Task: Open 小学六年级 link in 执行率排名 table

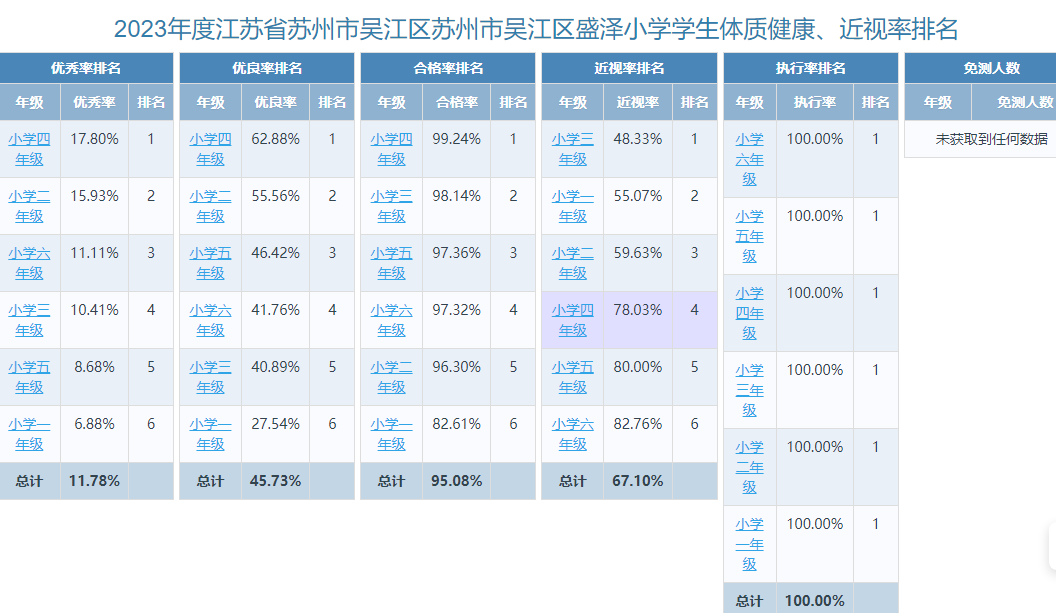Action: 750,159
